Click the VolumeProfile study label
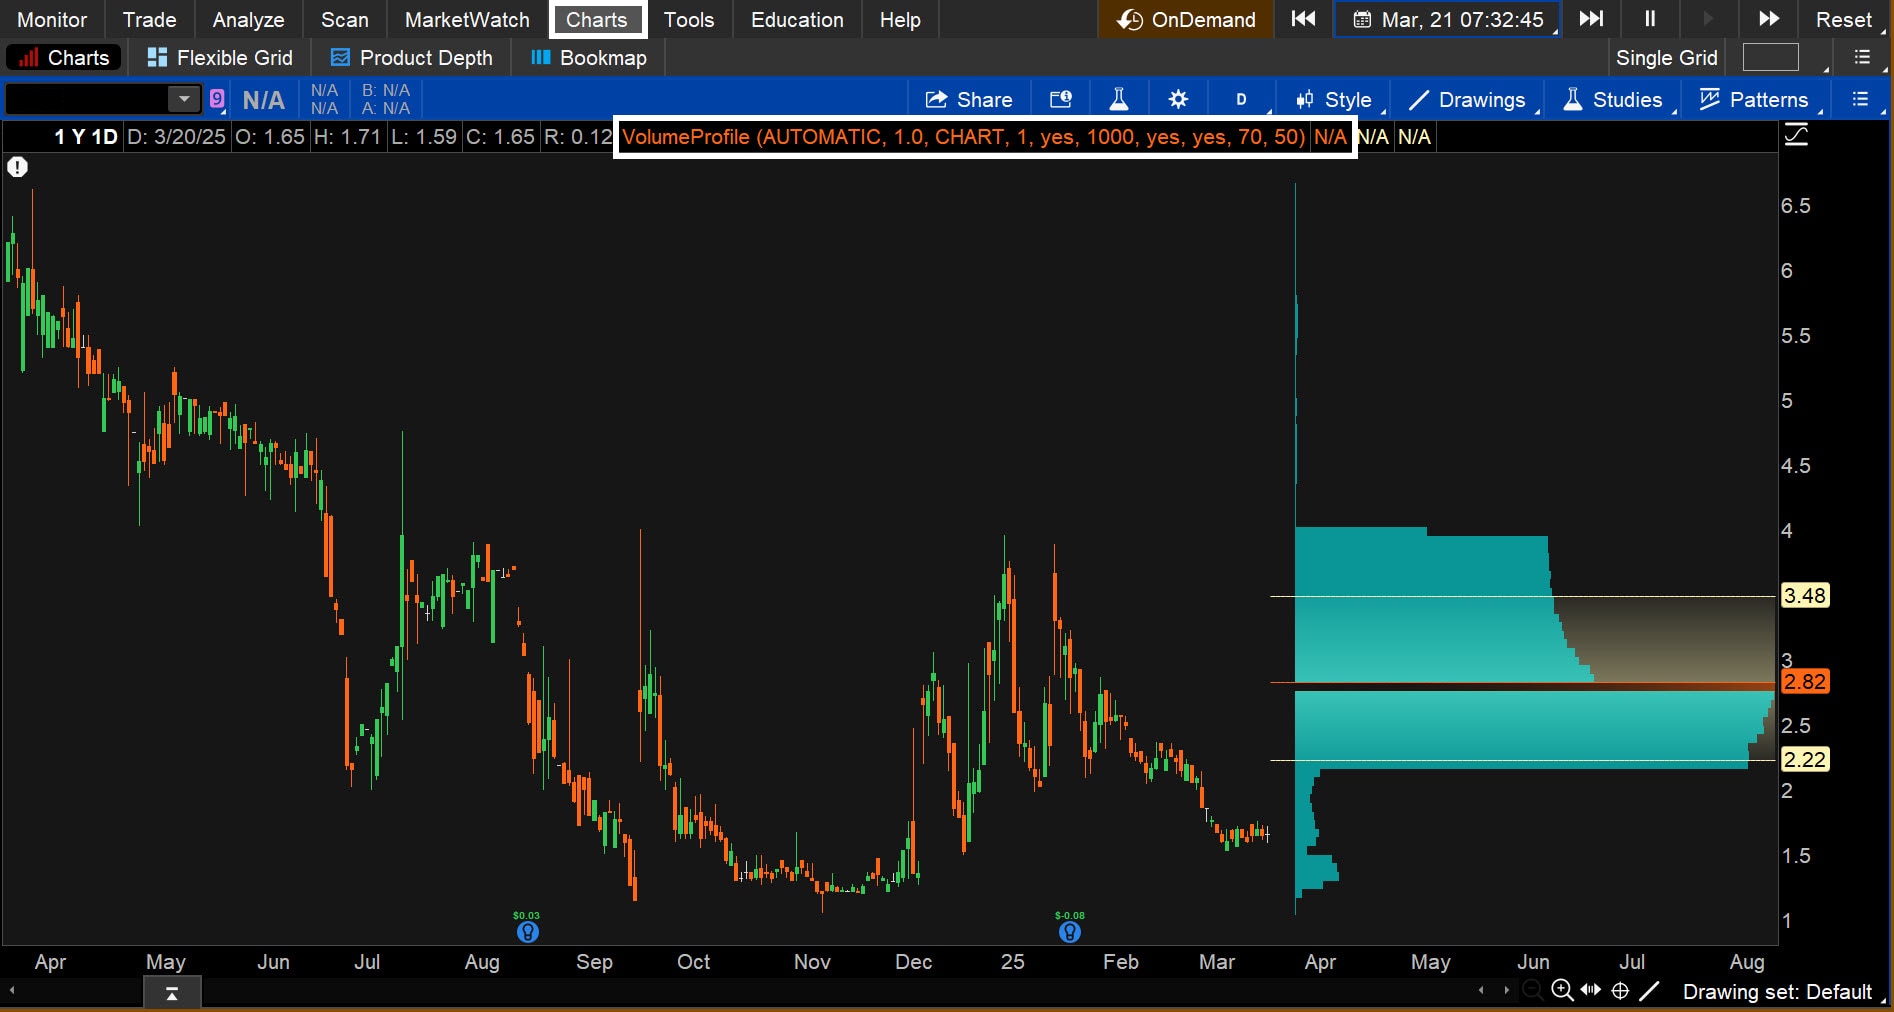1894x1012 pixels. click(x=960, y=137)
